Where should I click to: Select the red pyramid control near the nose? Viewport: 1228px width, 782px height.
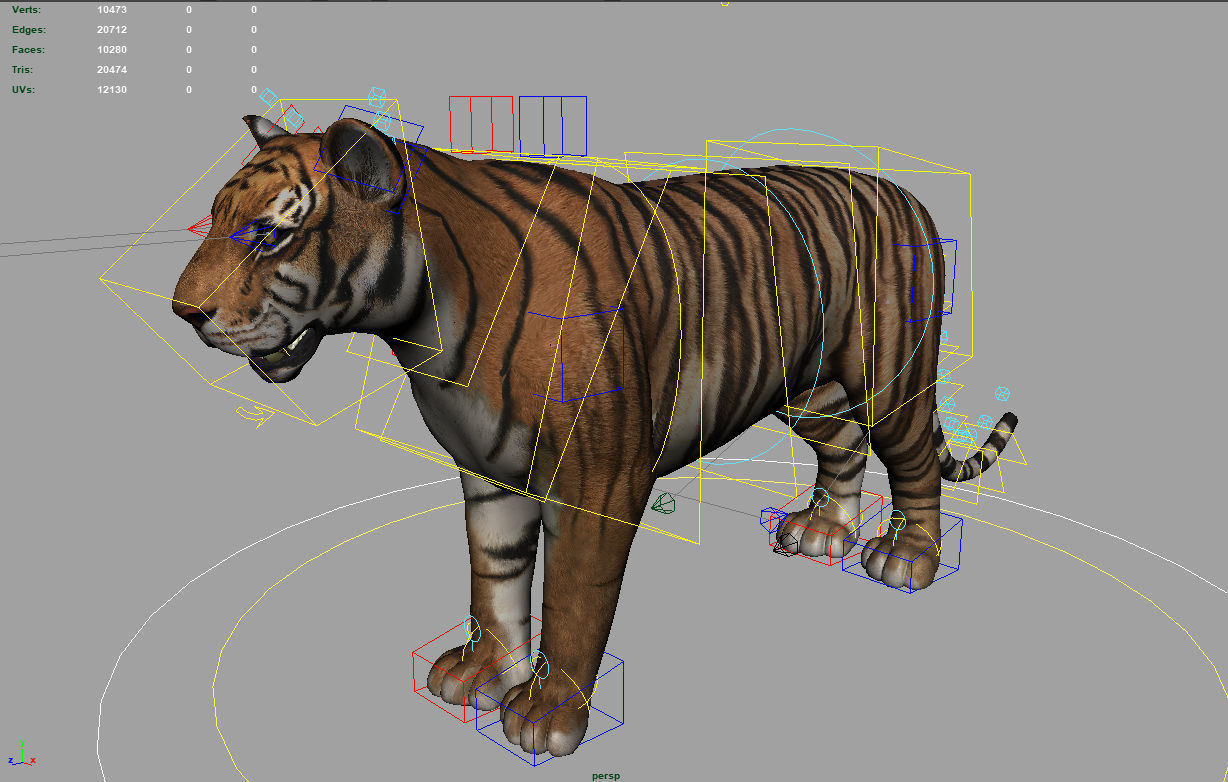200,227
